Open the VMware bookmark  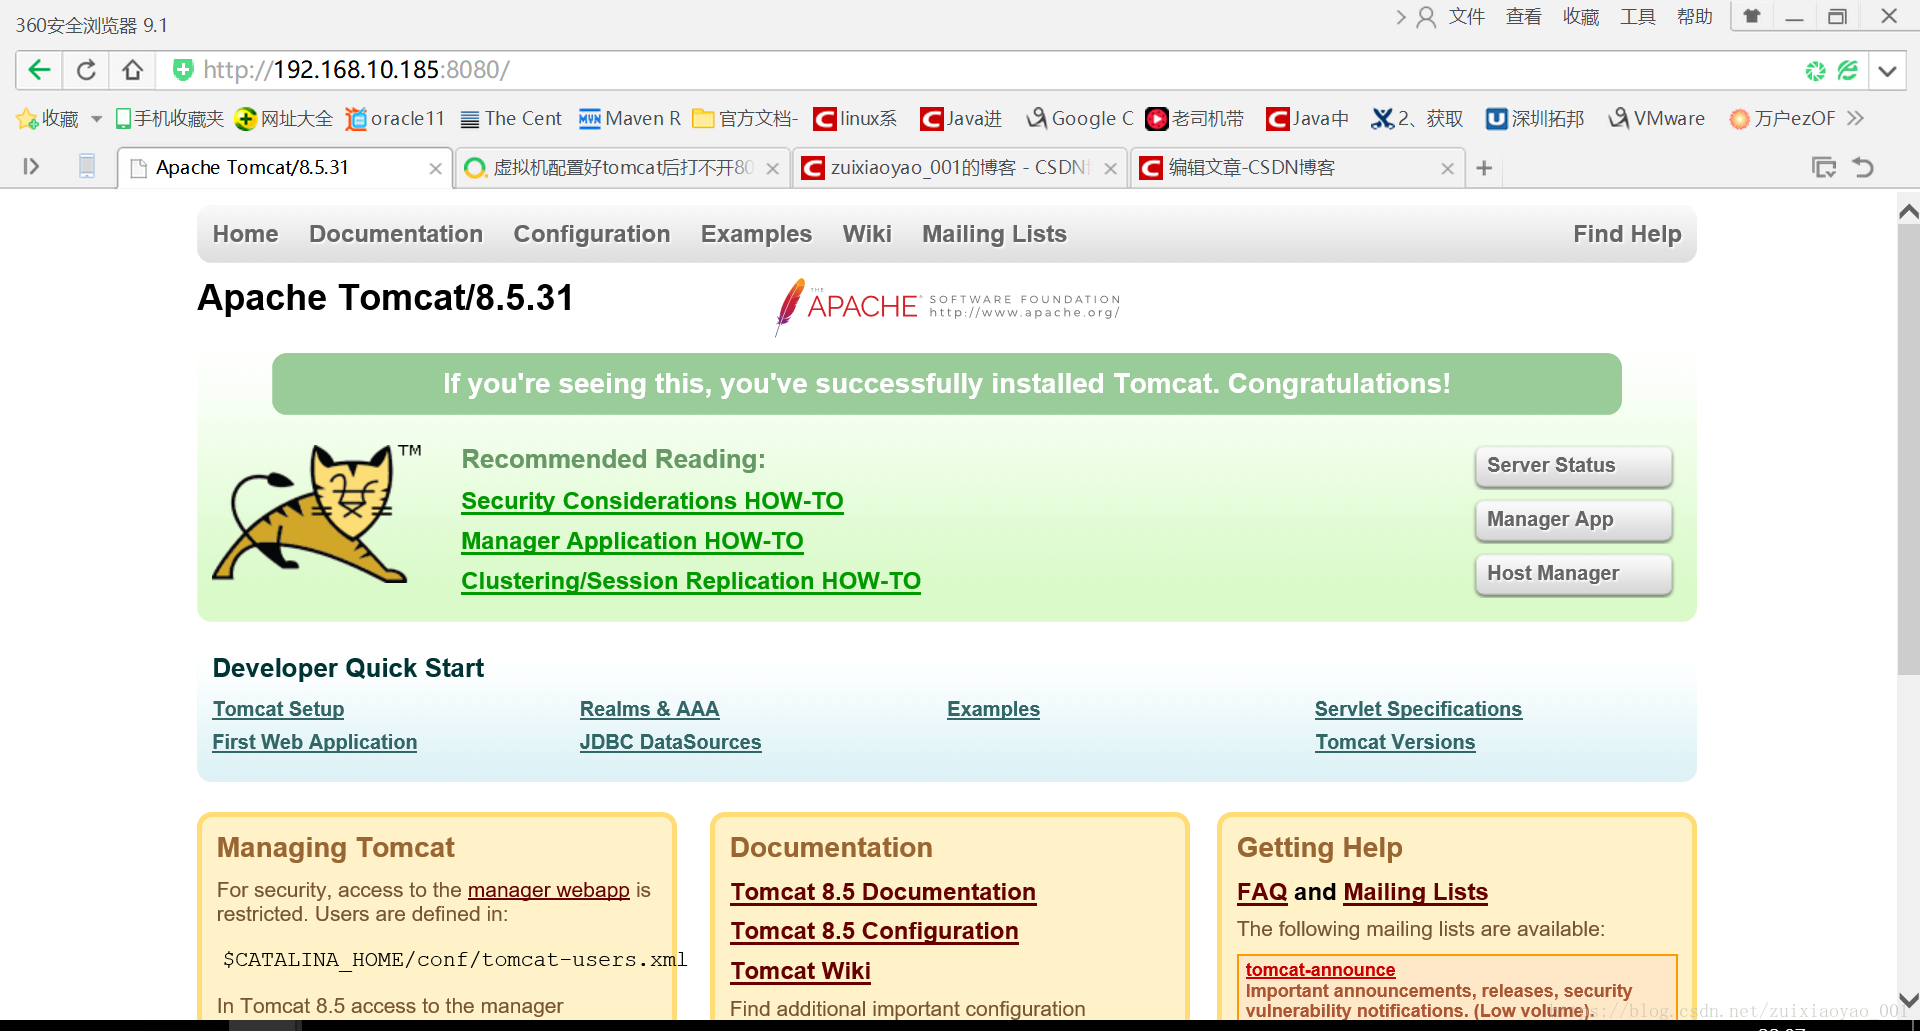tap(1657, 119)
